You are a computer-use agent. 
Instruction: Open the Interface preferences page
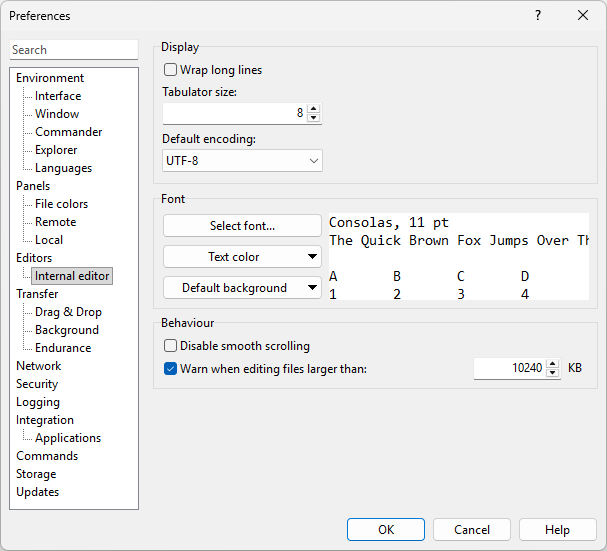58,96
